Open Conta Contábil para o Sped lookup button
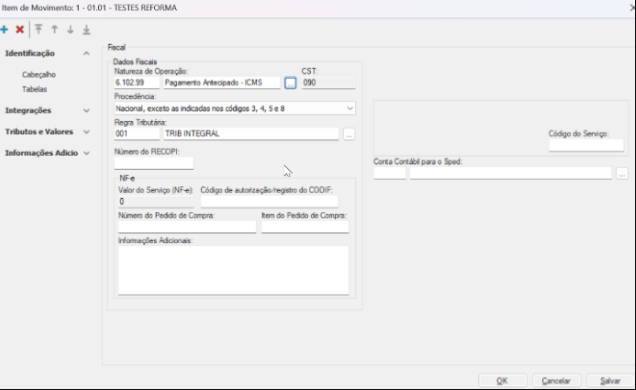The image size is (636, 390). tap(622, 174)
